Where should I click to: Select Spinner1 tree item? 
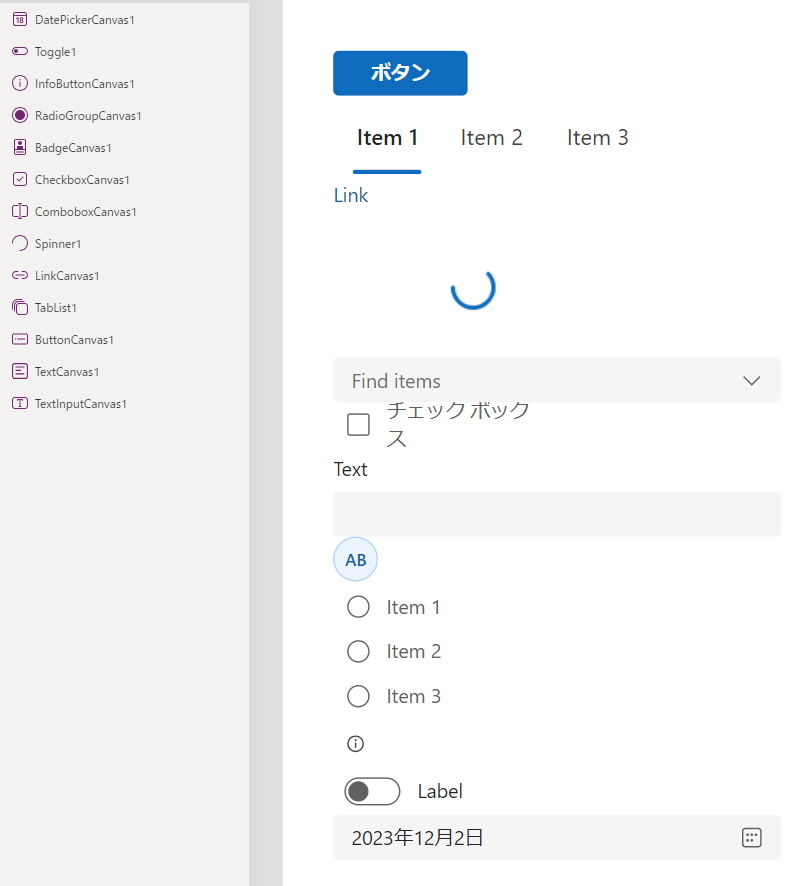58,244
